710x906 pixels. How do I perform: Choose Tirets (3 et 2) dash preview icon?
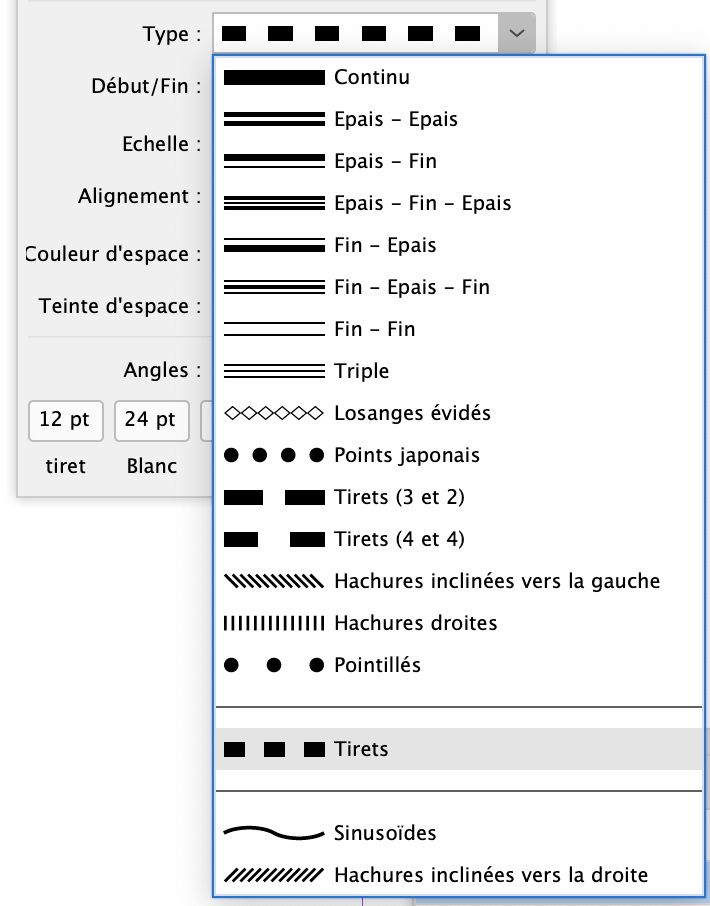click(274, 497)
